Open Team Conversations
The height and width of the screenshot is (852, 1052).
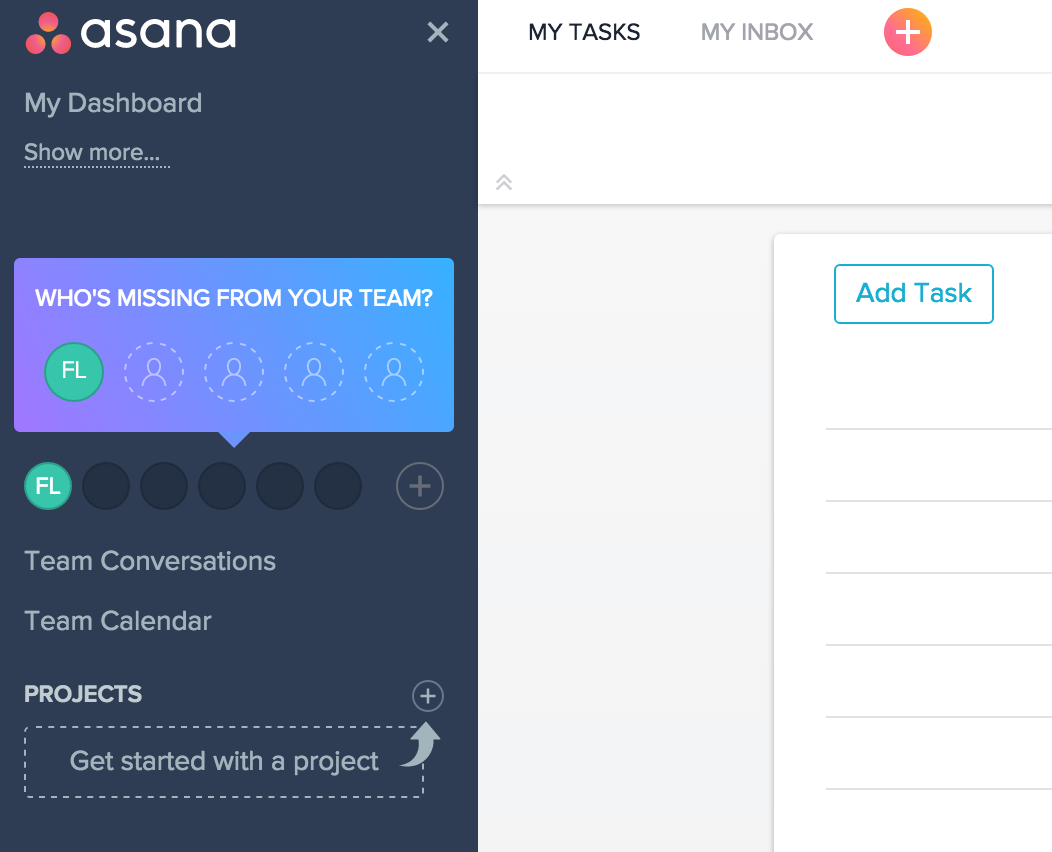150,561
